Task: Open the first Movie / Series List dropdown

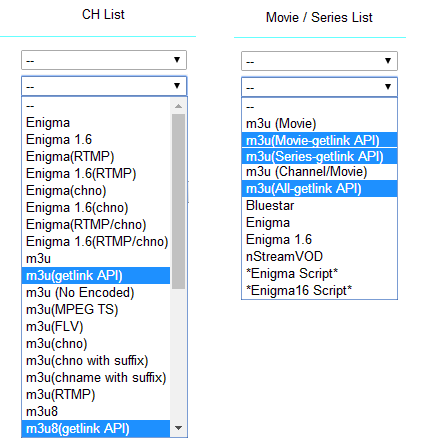Action: pyautogui.click(x=319, y=61)
